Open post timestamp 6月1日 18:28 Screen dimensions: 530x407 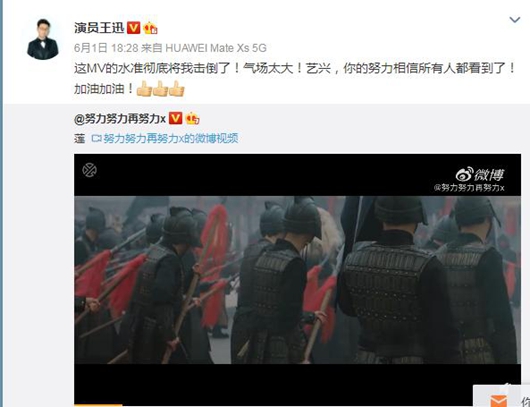click(x=106, y=48)
